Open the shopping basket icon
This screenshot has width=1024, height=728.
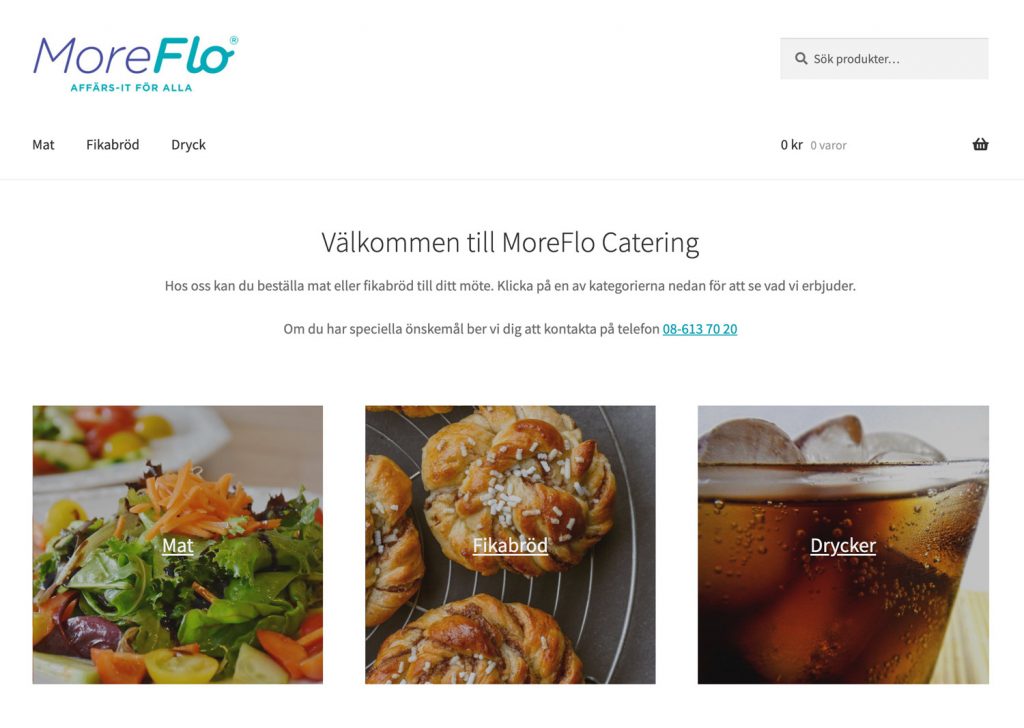pos(980,144)
